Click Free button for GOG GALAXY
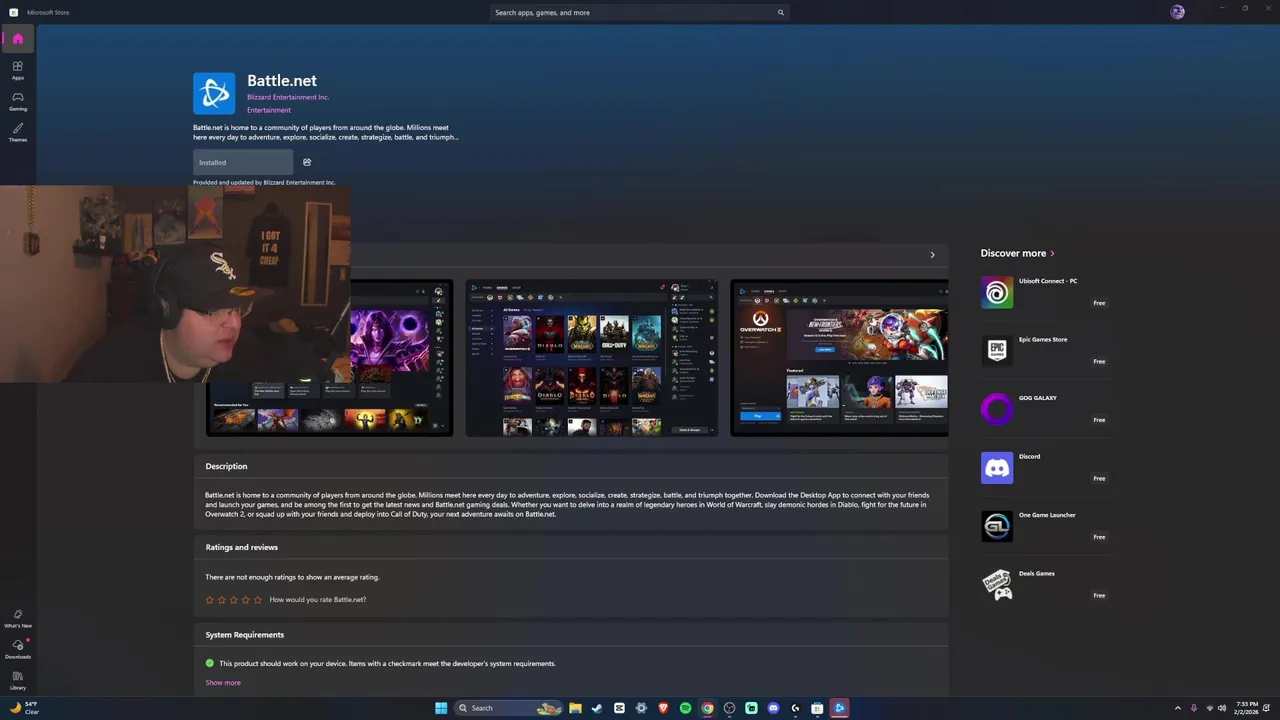Image resolution: width=1280 pixels, height=720 pixels. click(1099, 420)
